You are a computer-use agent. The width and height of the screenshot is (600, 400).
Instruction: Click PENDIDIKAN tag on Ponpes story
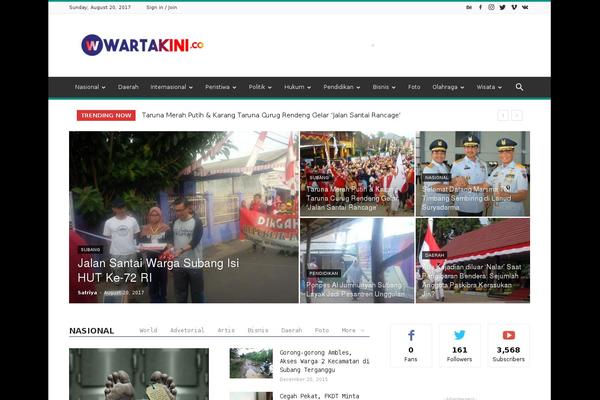[324, 273]
